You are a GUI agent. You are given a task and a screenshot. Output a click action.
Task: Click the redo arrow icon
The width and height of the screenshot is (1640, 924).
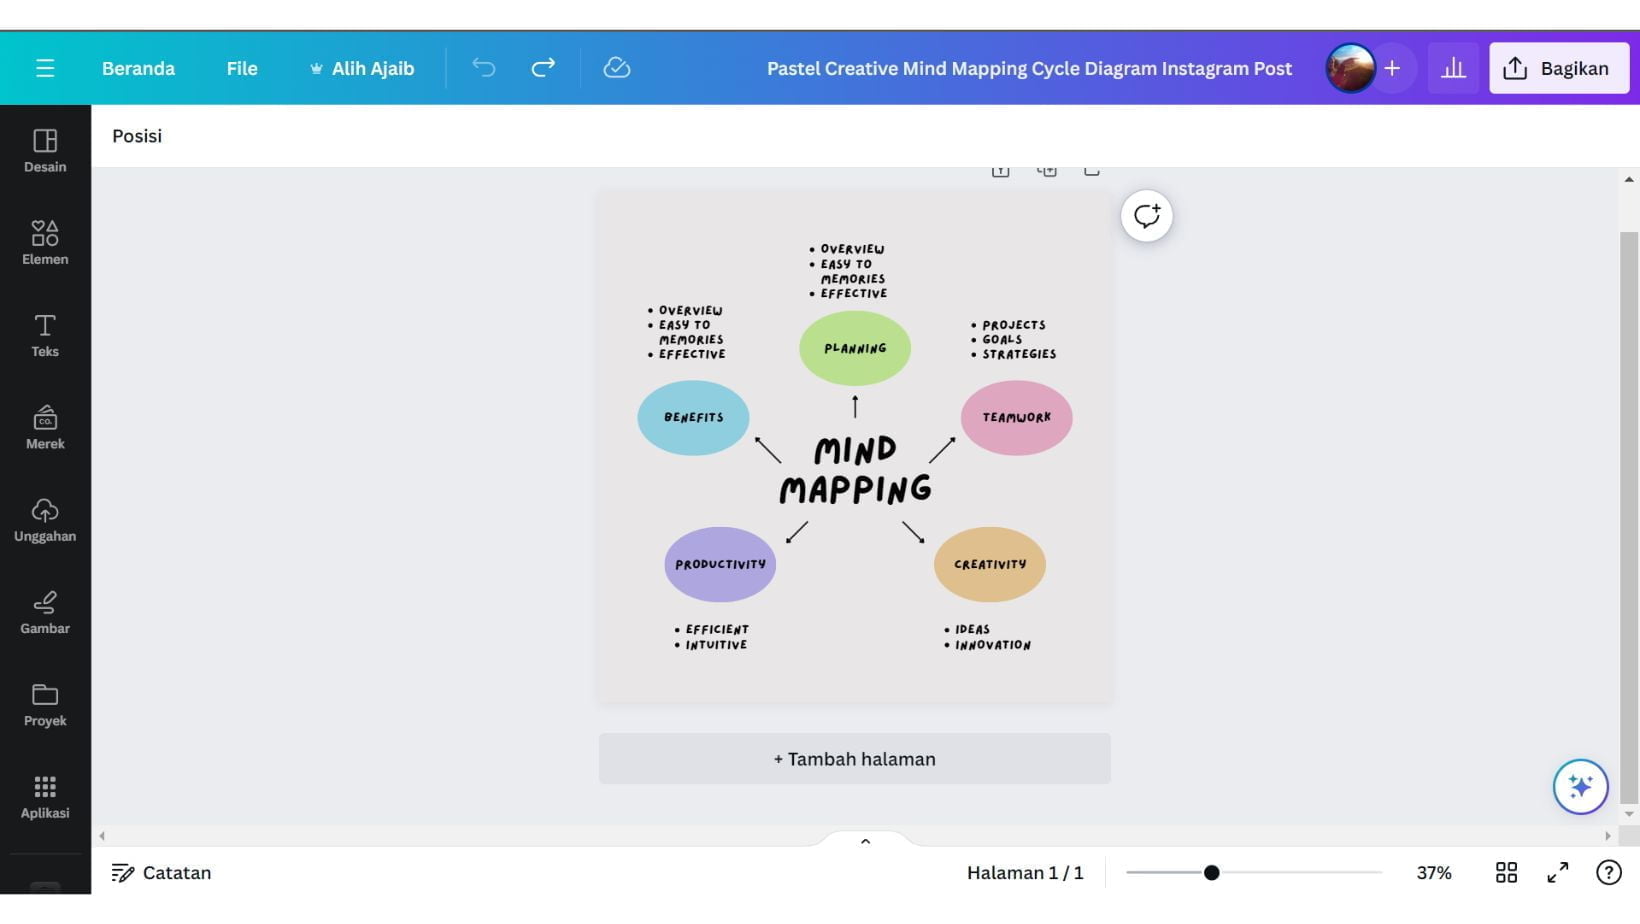click(x=543, y=68)
